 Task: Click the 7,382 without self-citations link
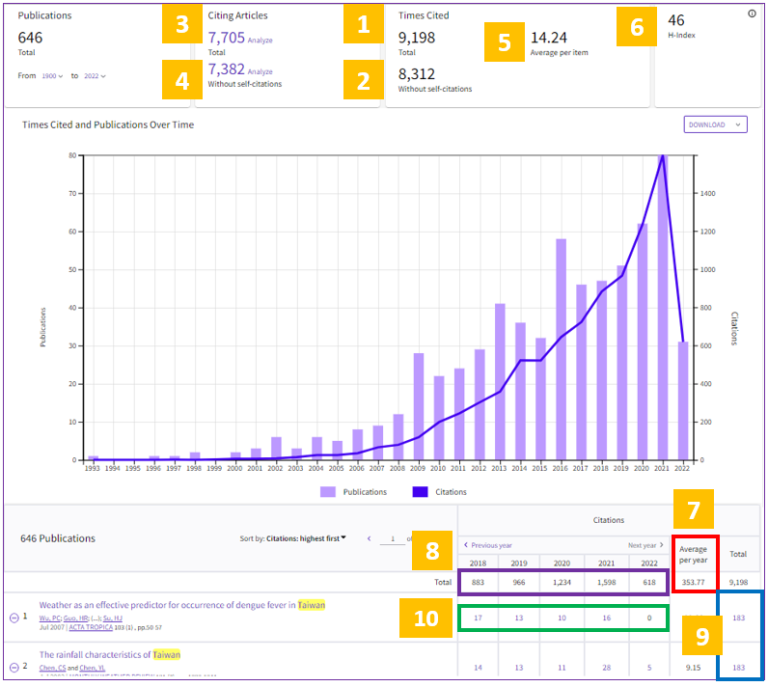[x=226, y=69]
